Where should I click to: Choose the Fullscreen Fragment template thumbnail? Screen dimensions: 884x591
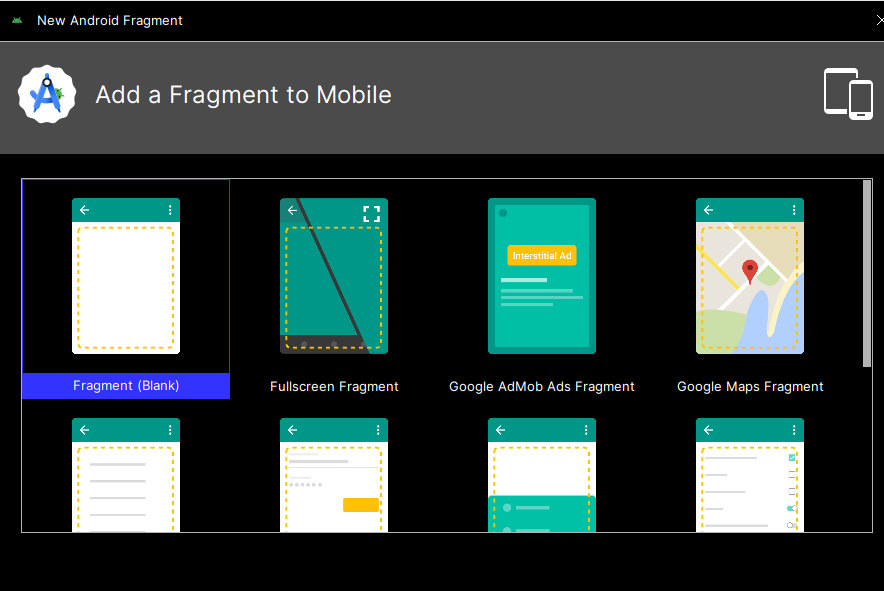pos(334,276)
